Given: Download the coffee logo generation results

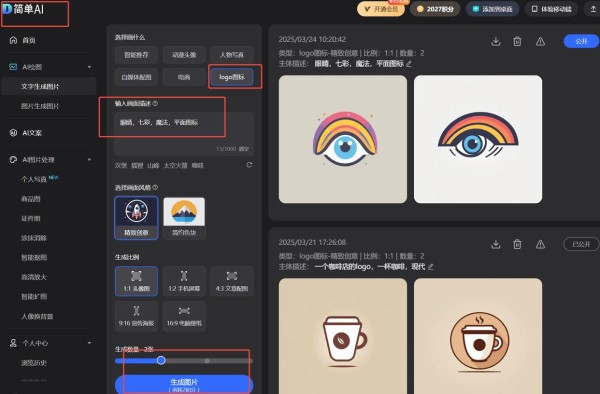Looking at the screenshot, I should [496, 244].
